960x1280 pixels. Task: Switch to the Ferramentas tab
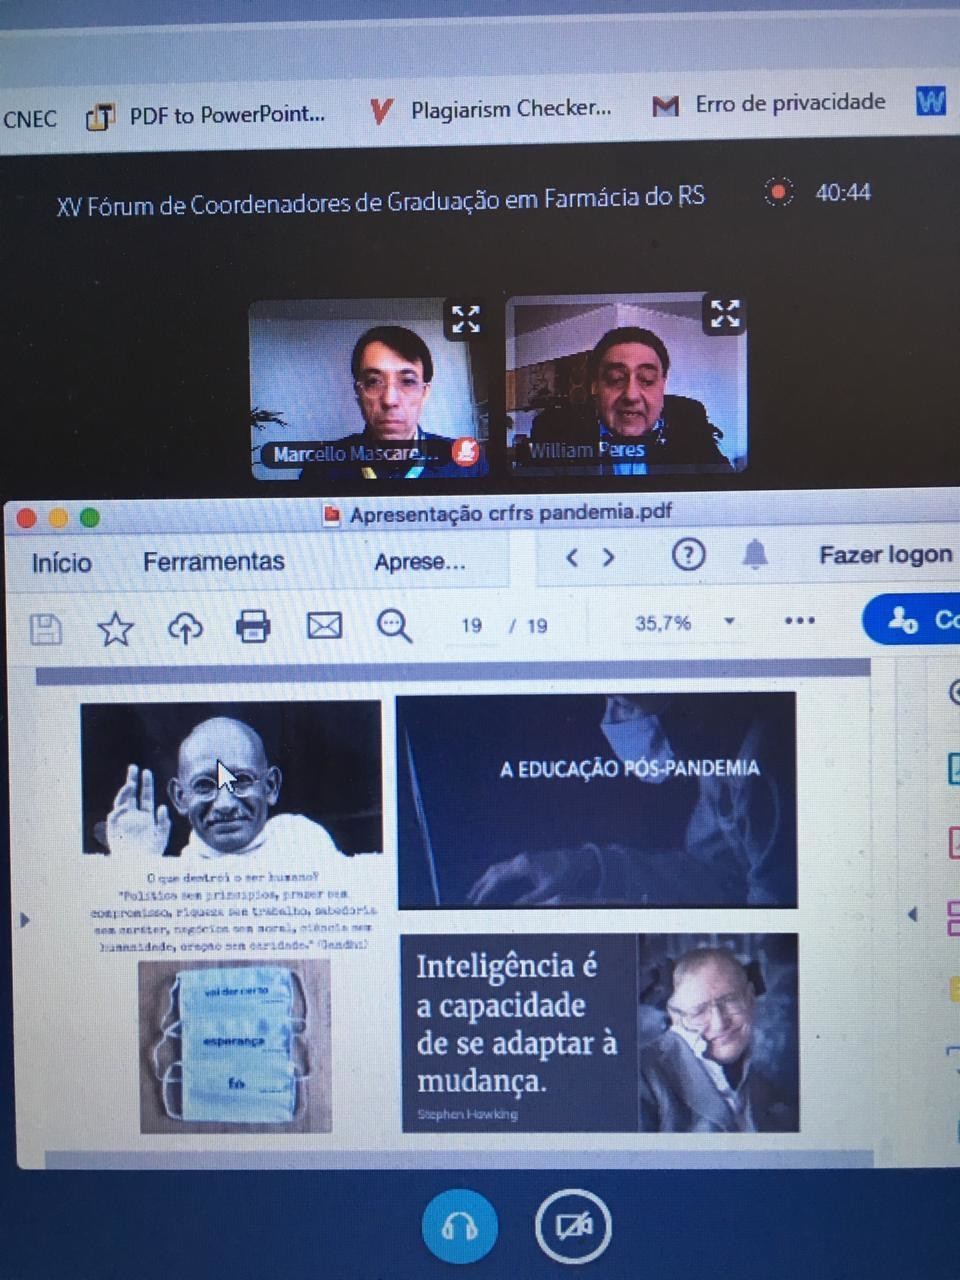click(x=213, y=561)
